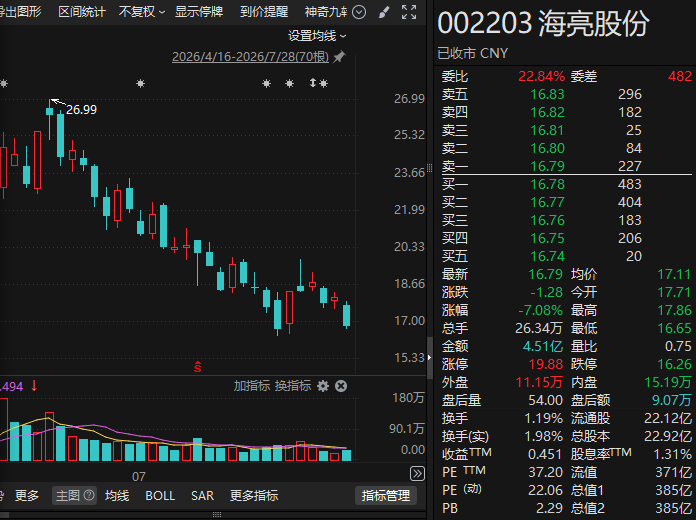The image size is (696, 520).
Task: Select the SAR indicator tab
Action: tap(202, 496)
